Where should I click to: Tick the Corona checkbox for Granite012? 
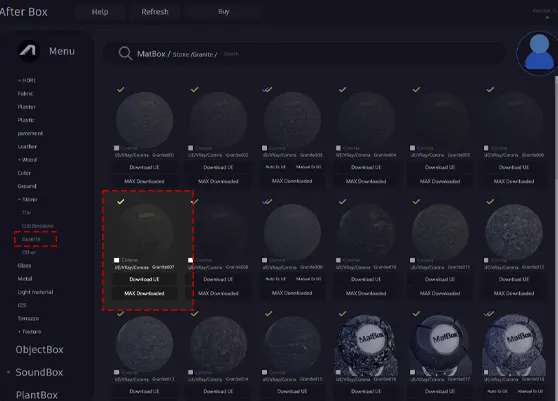point(486,260)
